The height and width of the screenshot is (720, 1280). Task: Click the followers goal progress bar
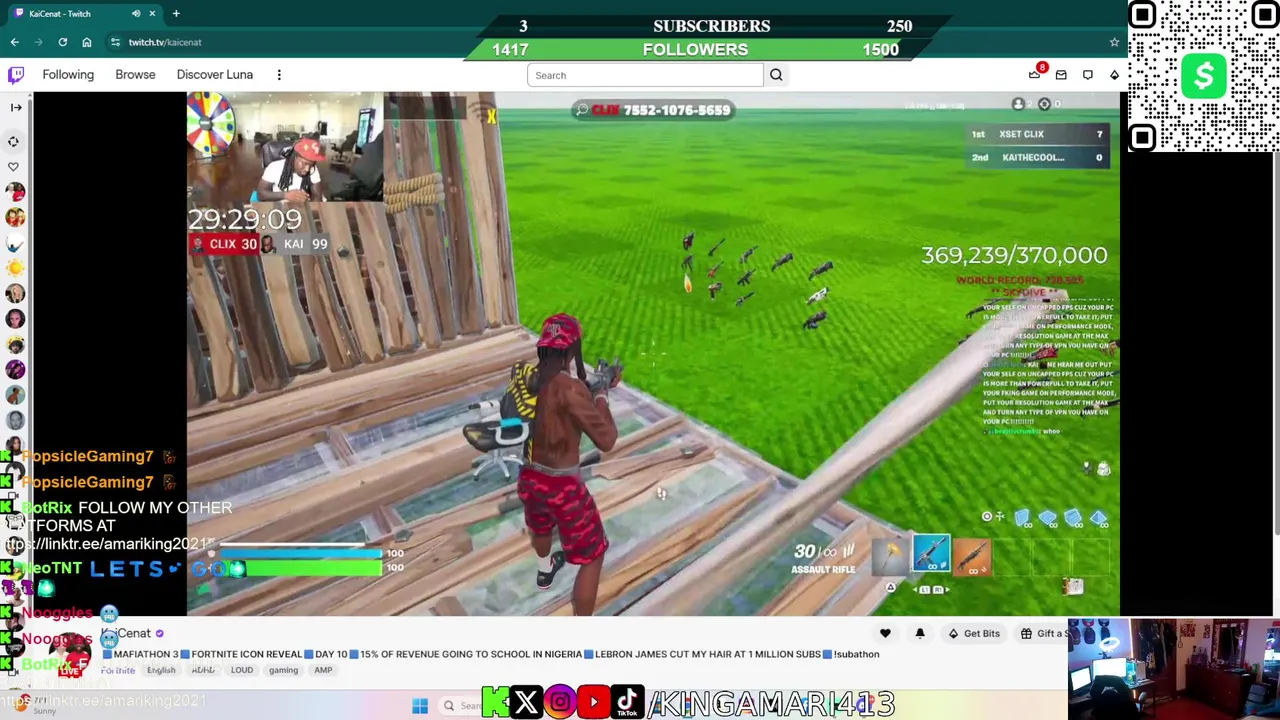point(696,49)
